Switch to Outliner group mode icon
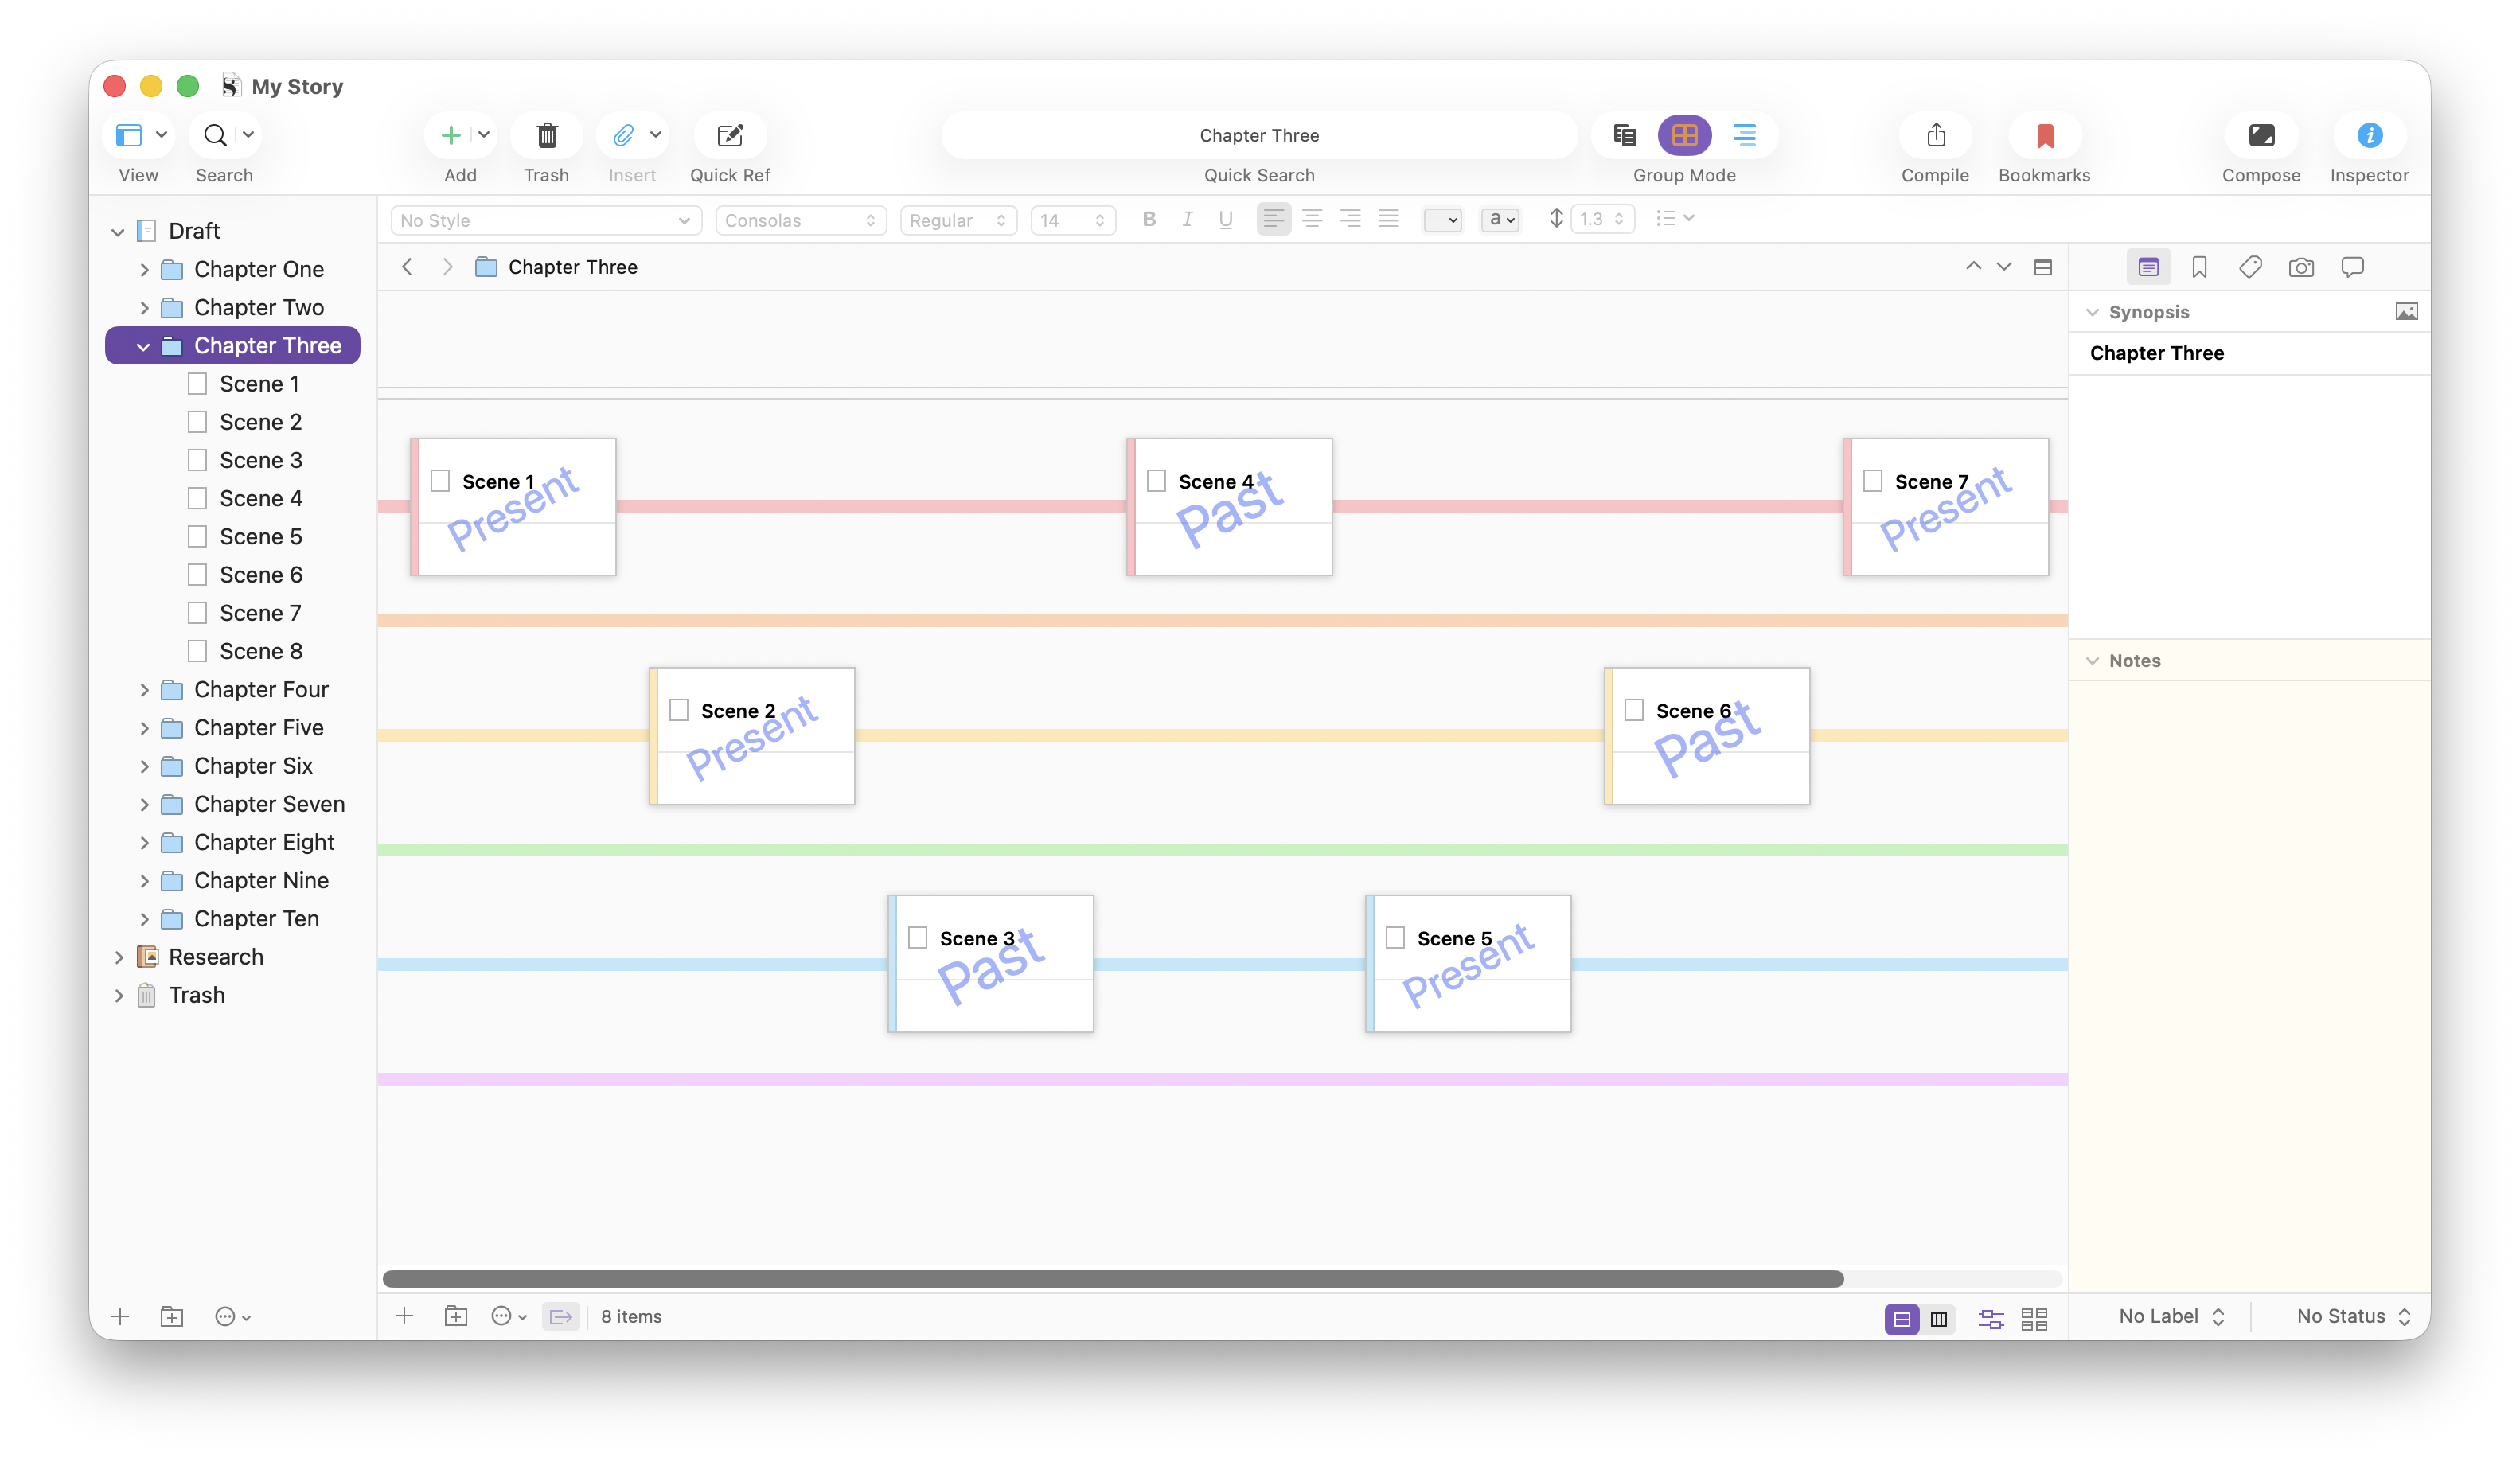This screenshot has height=1458, width=2520. tap(1744, 135)
